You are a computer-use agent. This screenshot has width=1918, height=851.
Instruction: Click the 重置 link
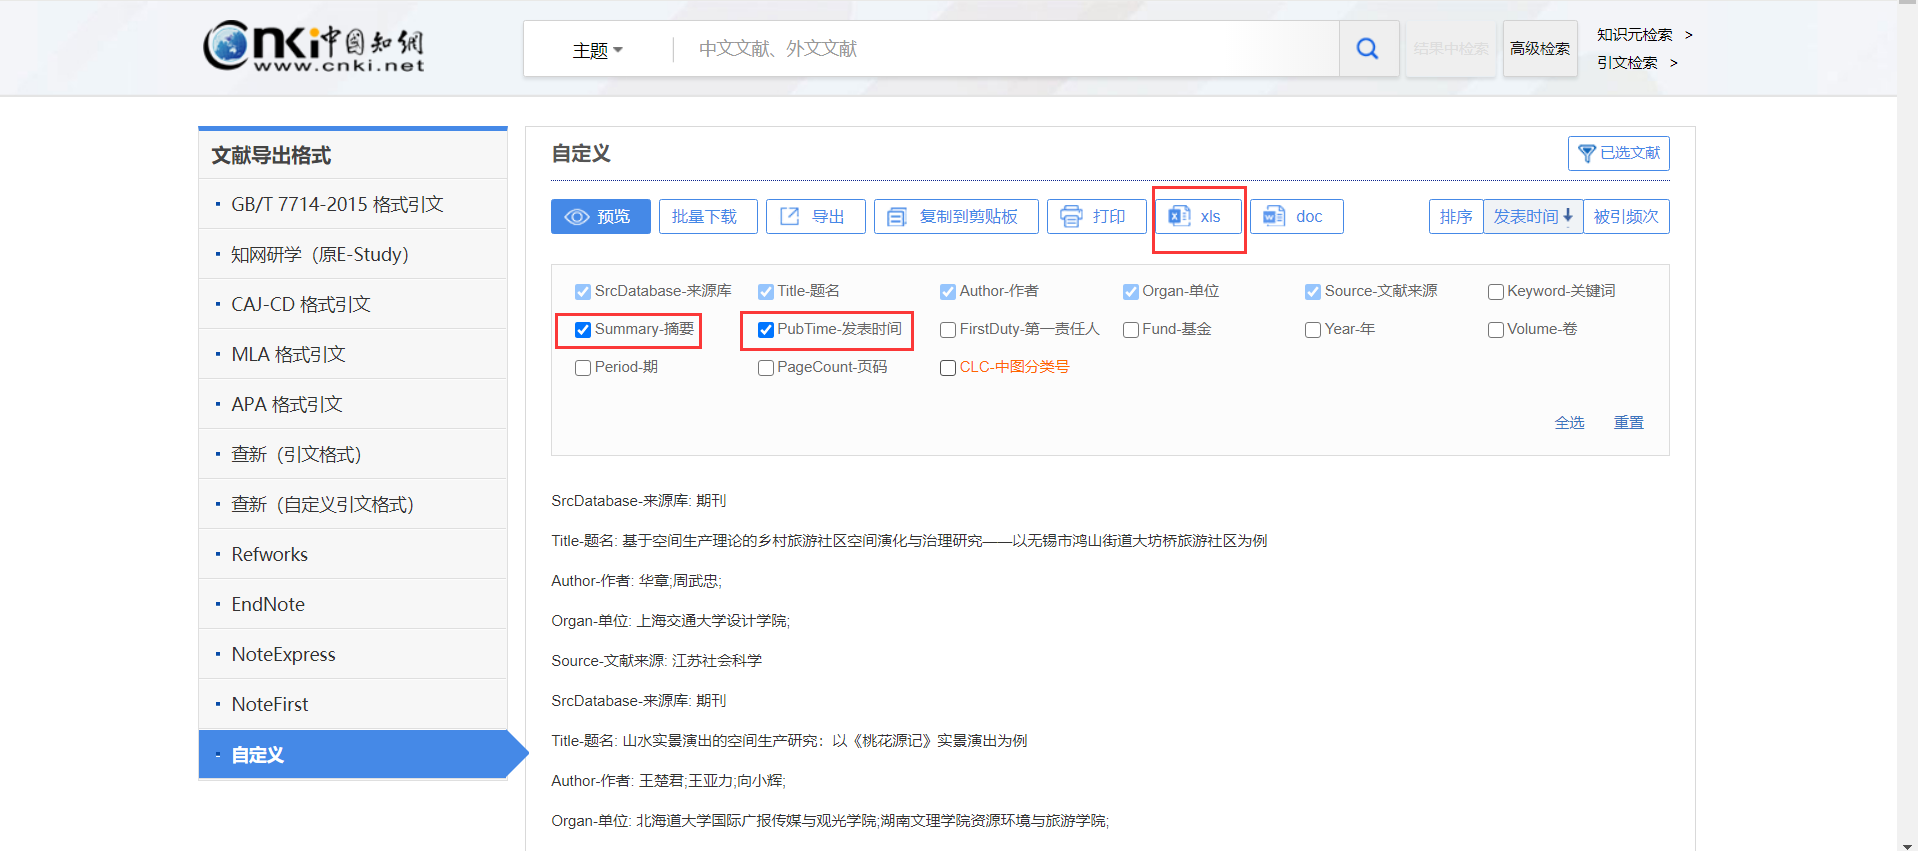pos(1628,423)
